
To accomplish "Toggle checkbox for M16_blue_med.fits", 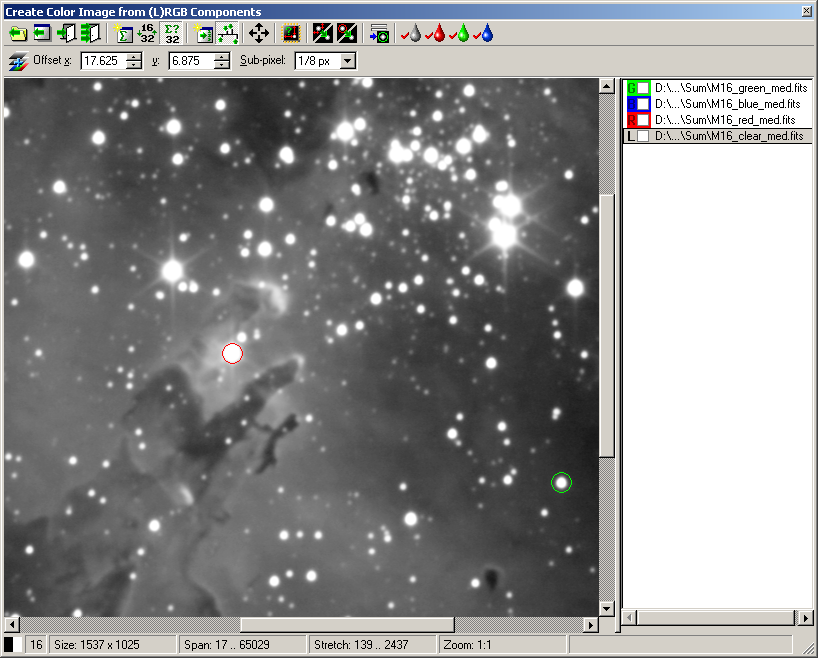I will [644, 104].
